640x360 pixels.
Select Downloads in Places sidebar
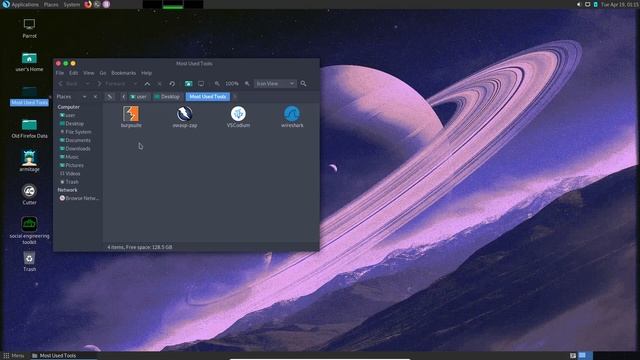coord(75,149)
